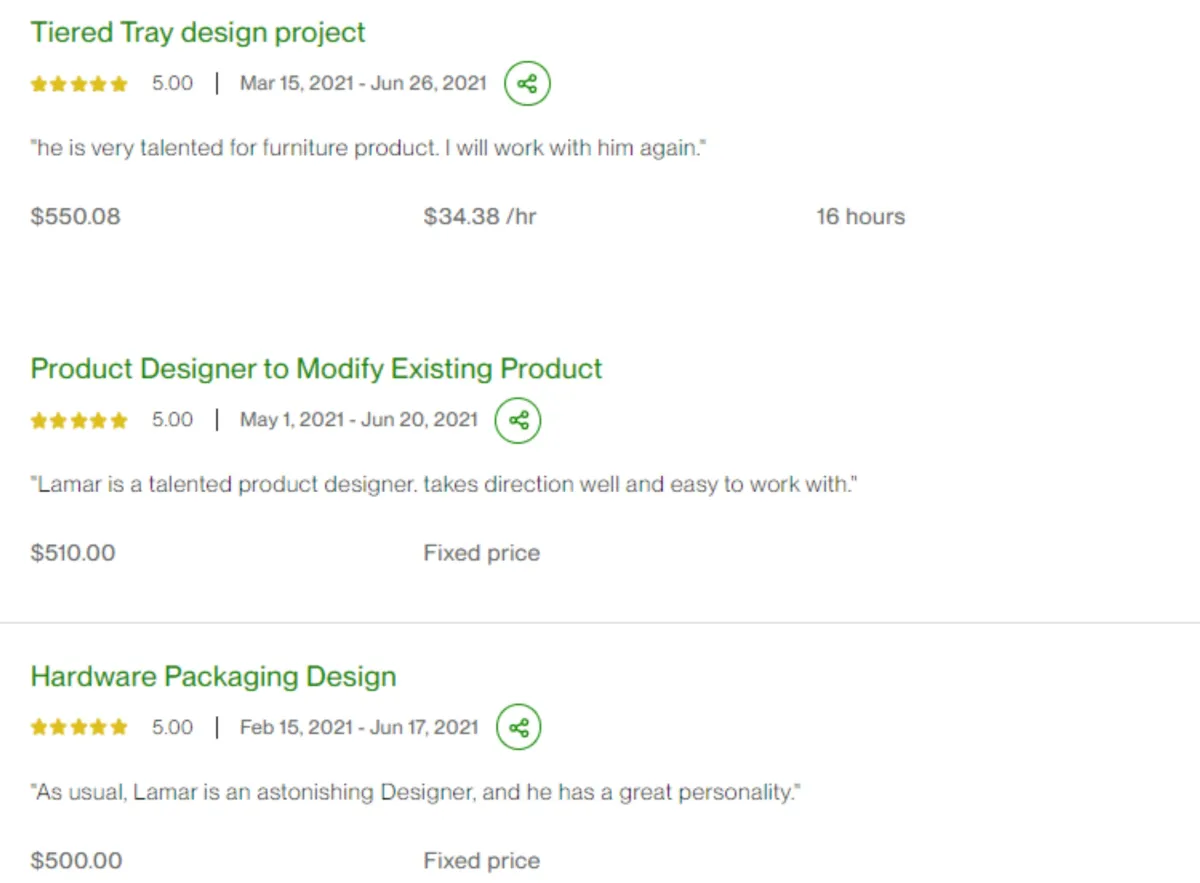Image resolution: width=1200 pixels, height=883 pixels.
Task: Click the 16 hours label
Action: pos(860,217)
